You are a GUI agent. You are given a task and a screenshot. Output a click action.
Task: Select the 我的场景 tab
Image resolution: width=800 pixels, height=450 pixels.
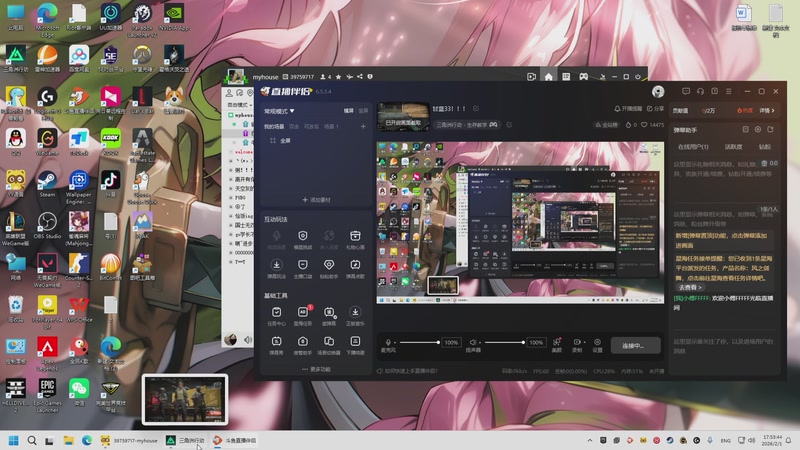pyautogui.click(x=274, y=127)
